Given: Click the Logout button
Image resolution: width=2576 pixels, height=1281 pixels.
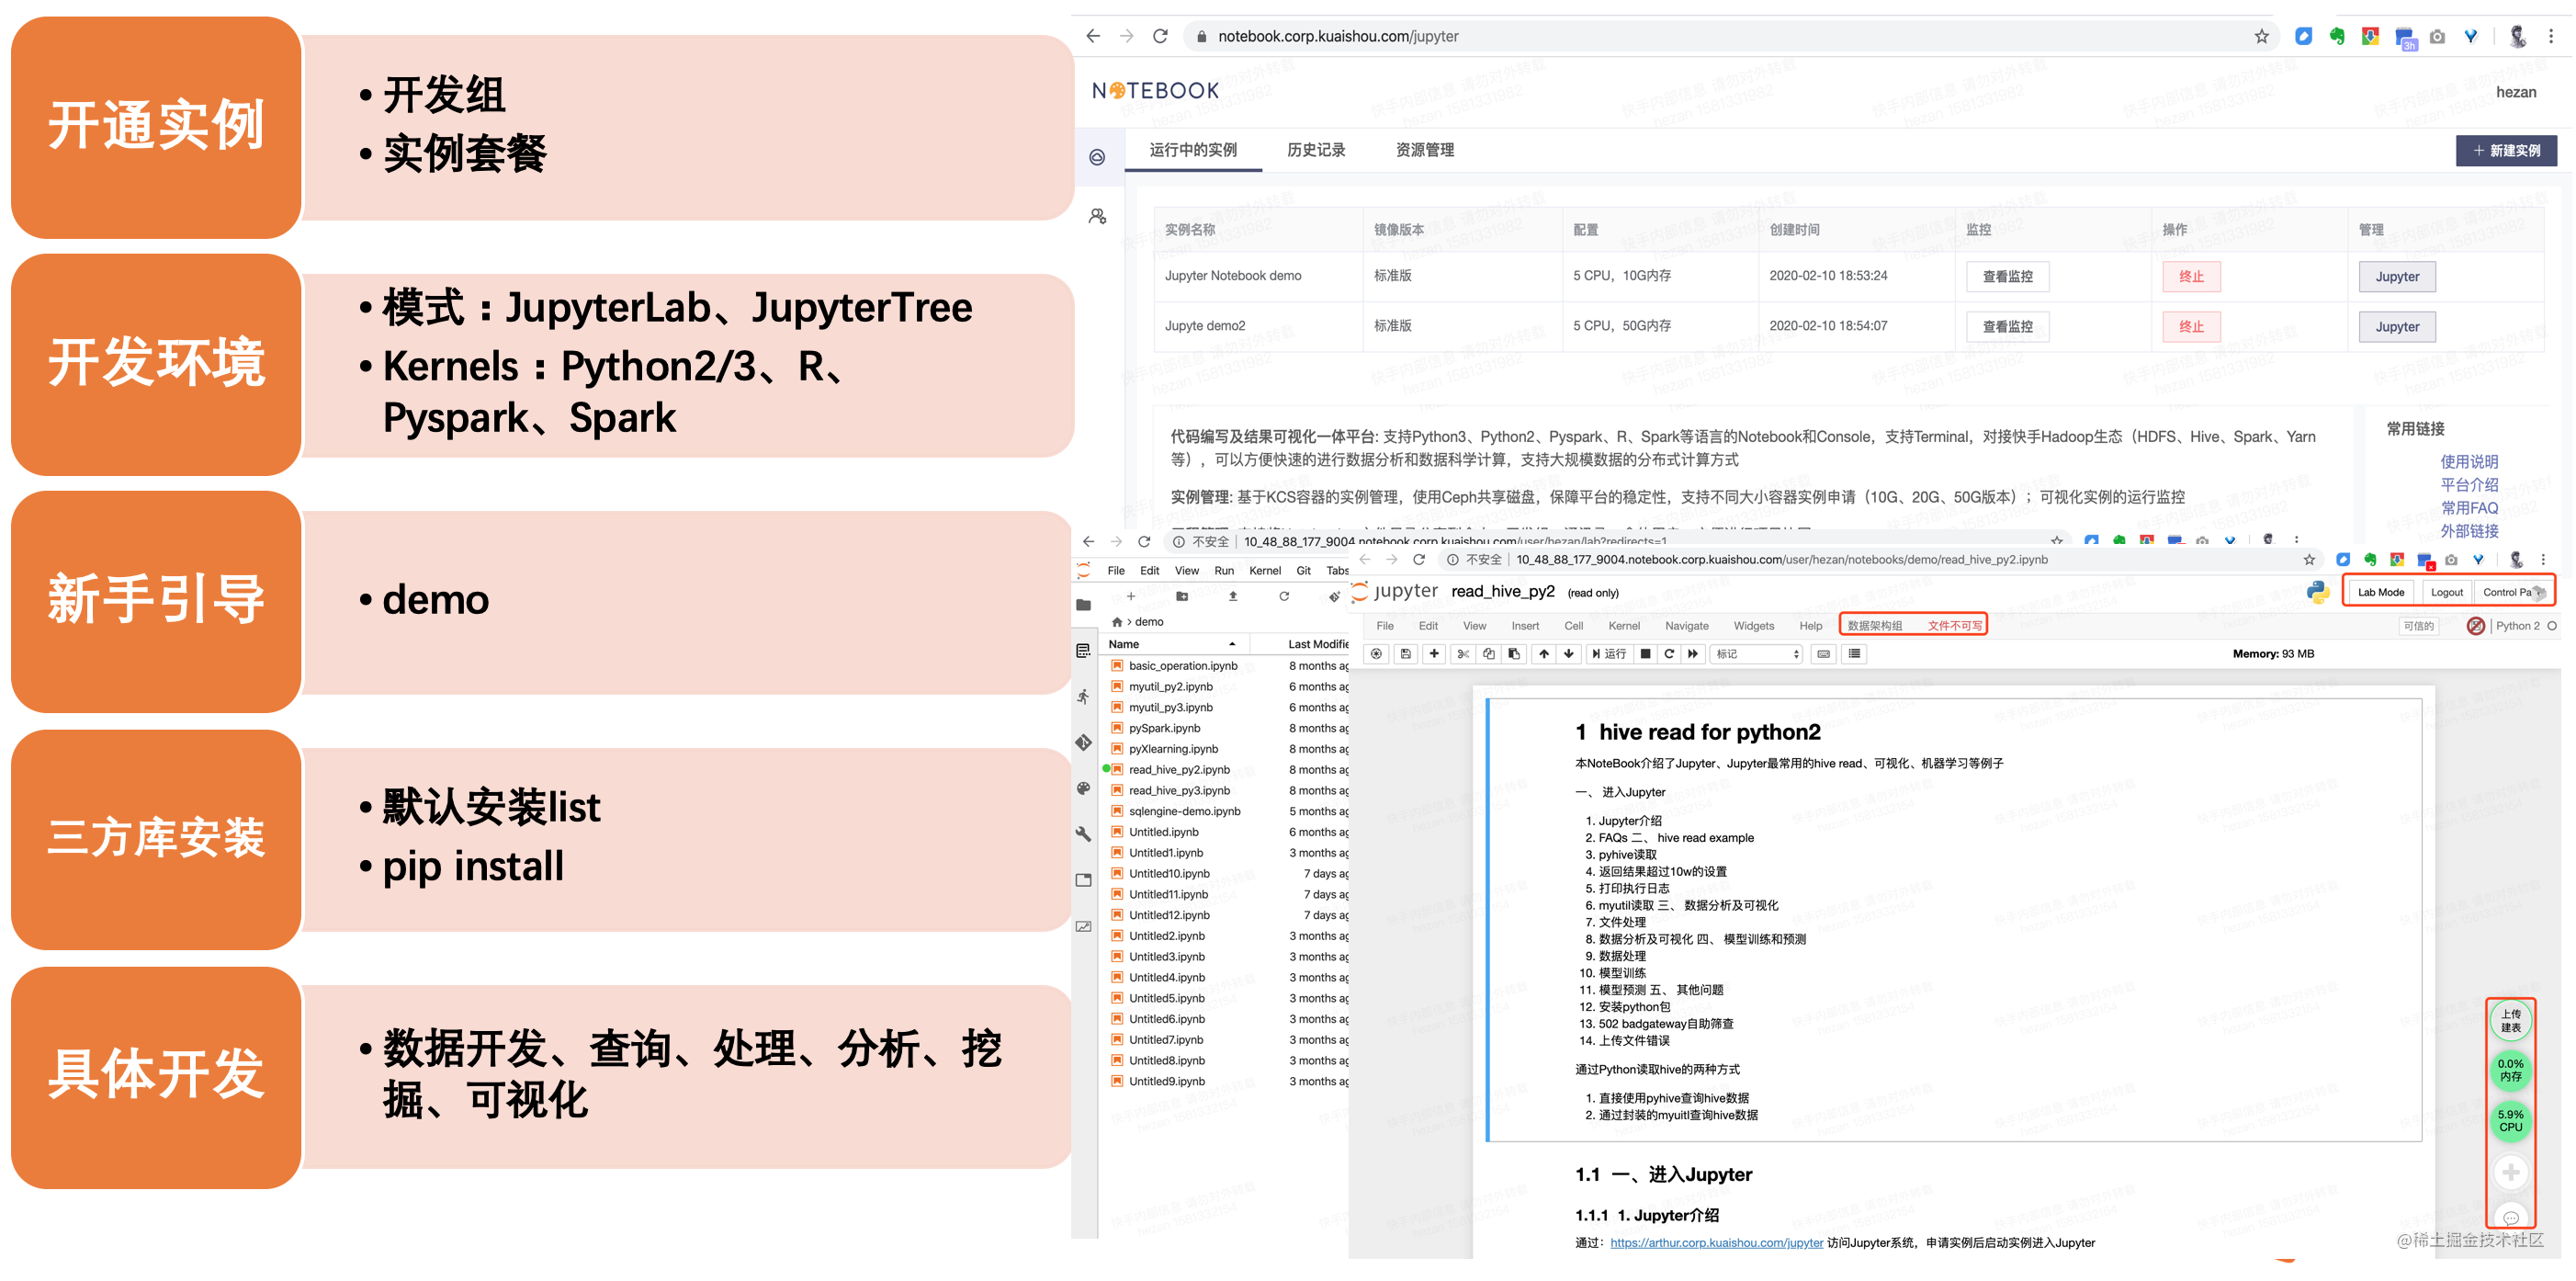Looking at the screenshot, I should [x=2447, y=592].
